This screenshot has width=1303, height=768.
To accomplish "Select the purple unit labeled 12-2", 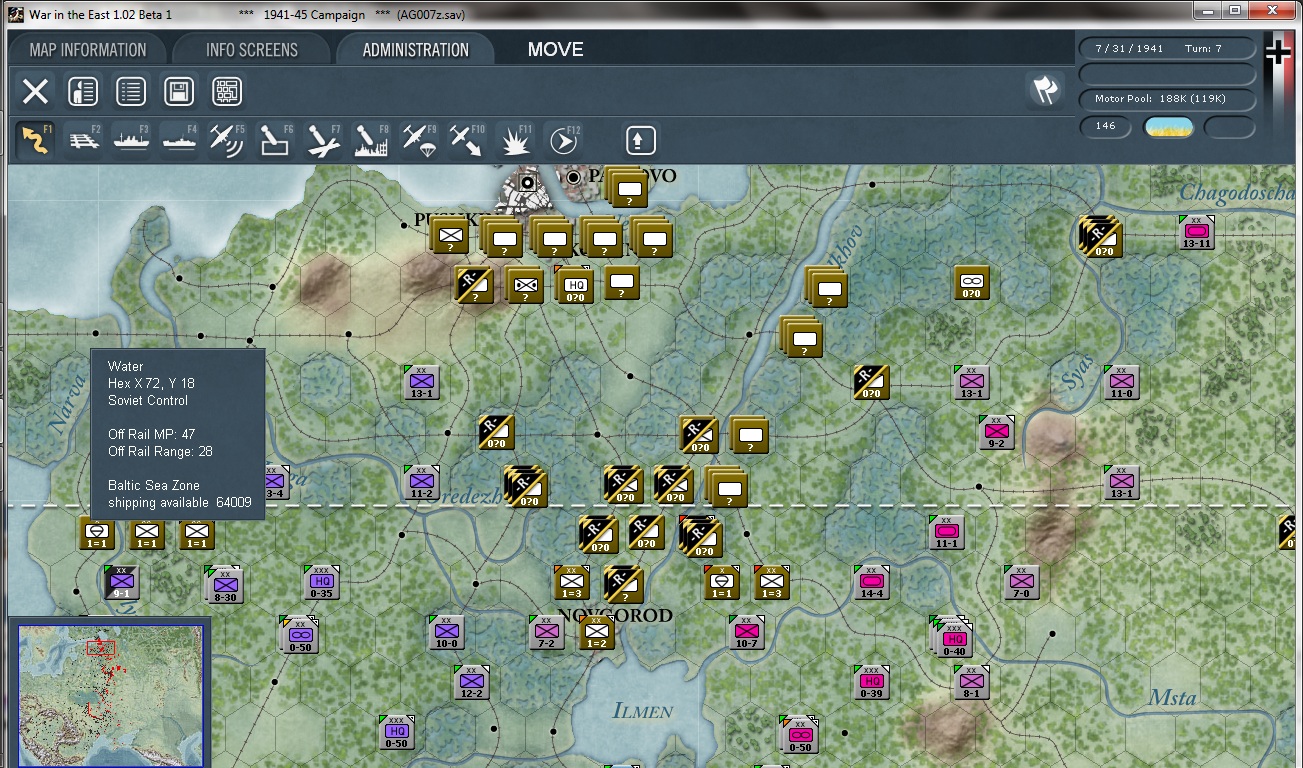I will tap(471, 682).
